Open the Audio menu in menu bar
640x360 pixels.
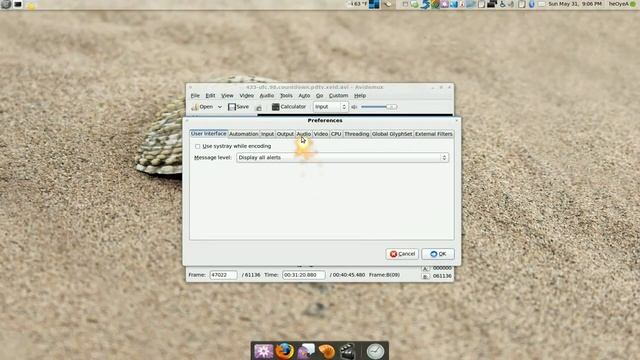click(x=267, y=96)
